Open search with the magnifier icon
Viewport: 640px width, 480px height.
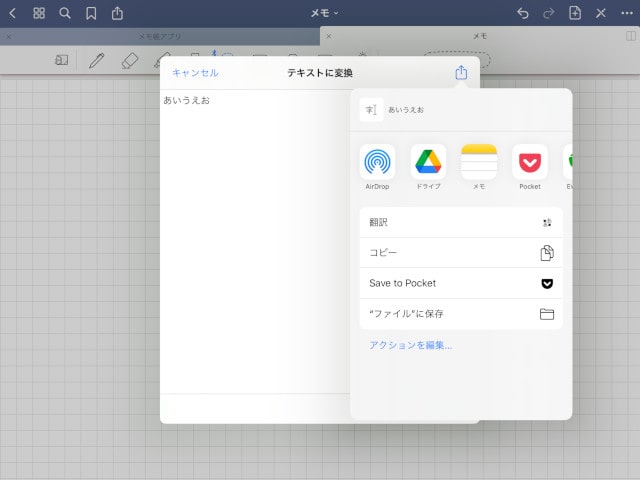tap(65, 13)
